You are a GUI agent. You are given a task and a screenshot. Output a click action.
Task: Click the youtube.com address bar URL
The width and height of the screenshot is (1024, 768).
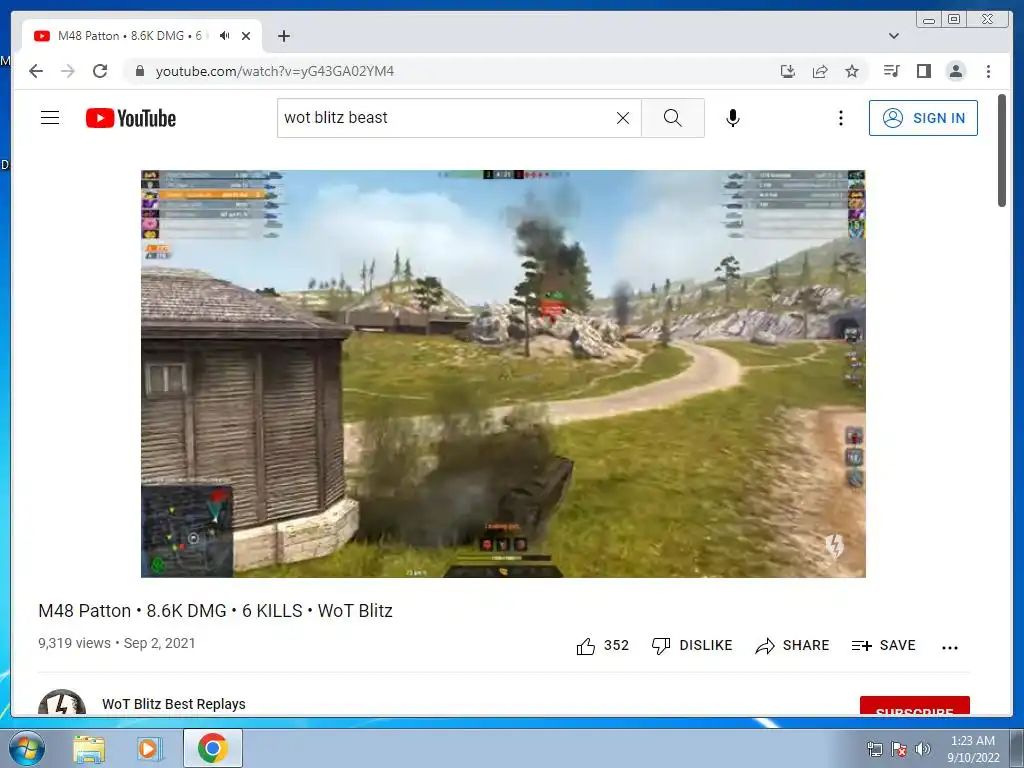pyautogui.click(x=274, y=71)
